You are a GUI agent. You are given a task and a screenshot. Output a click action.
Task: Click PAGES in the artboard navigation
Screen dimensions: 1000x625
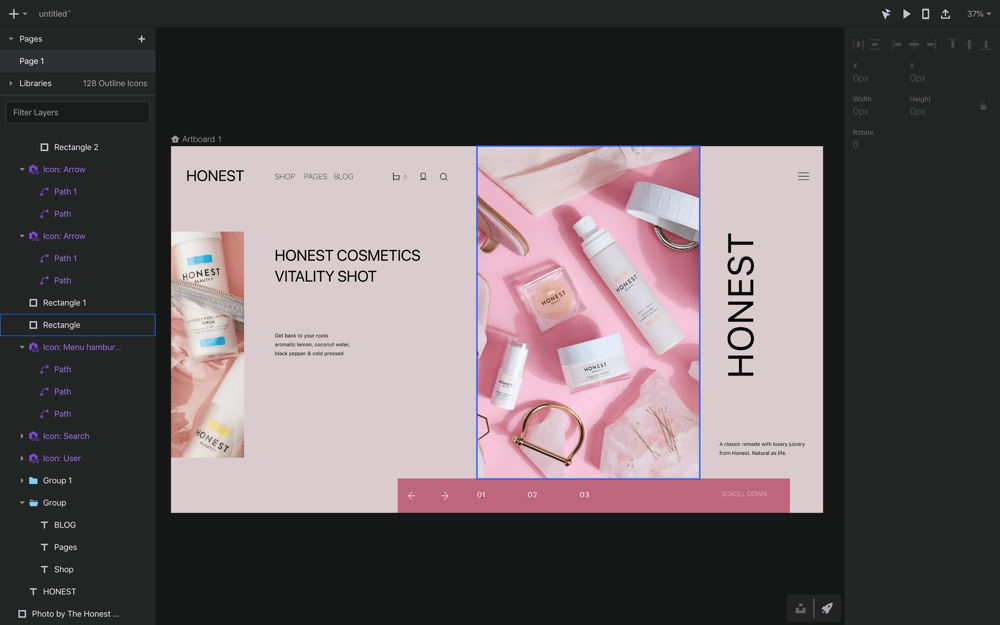(x=315, y=177)
